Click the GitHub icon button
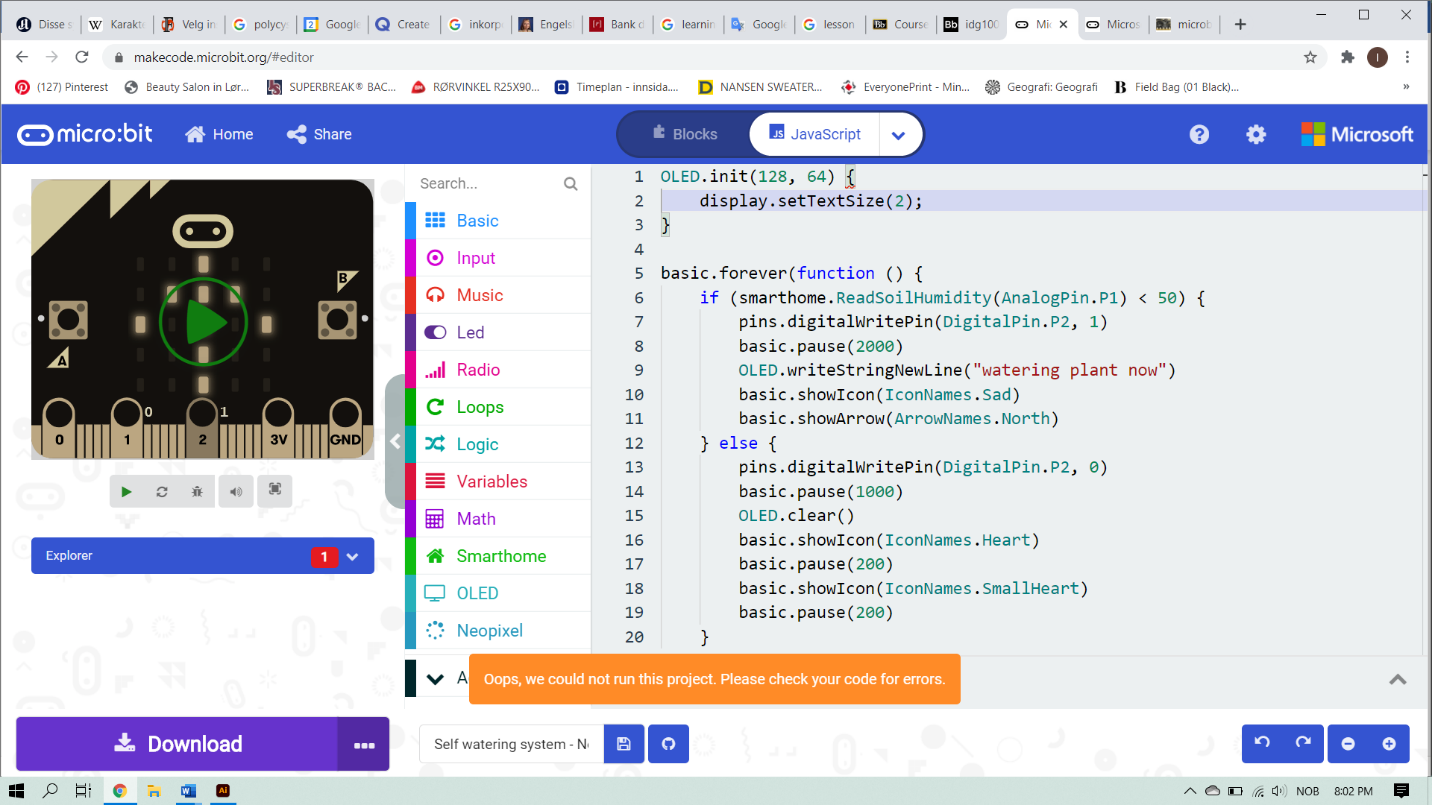The width and height of the screenshot is (1432, 805). click(669, 744)
